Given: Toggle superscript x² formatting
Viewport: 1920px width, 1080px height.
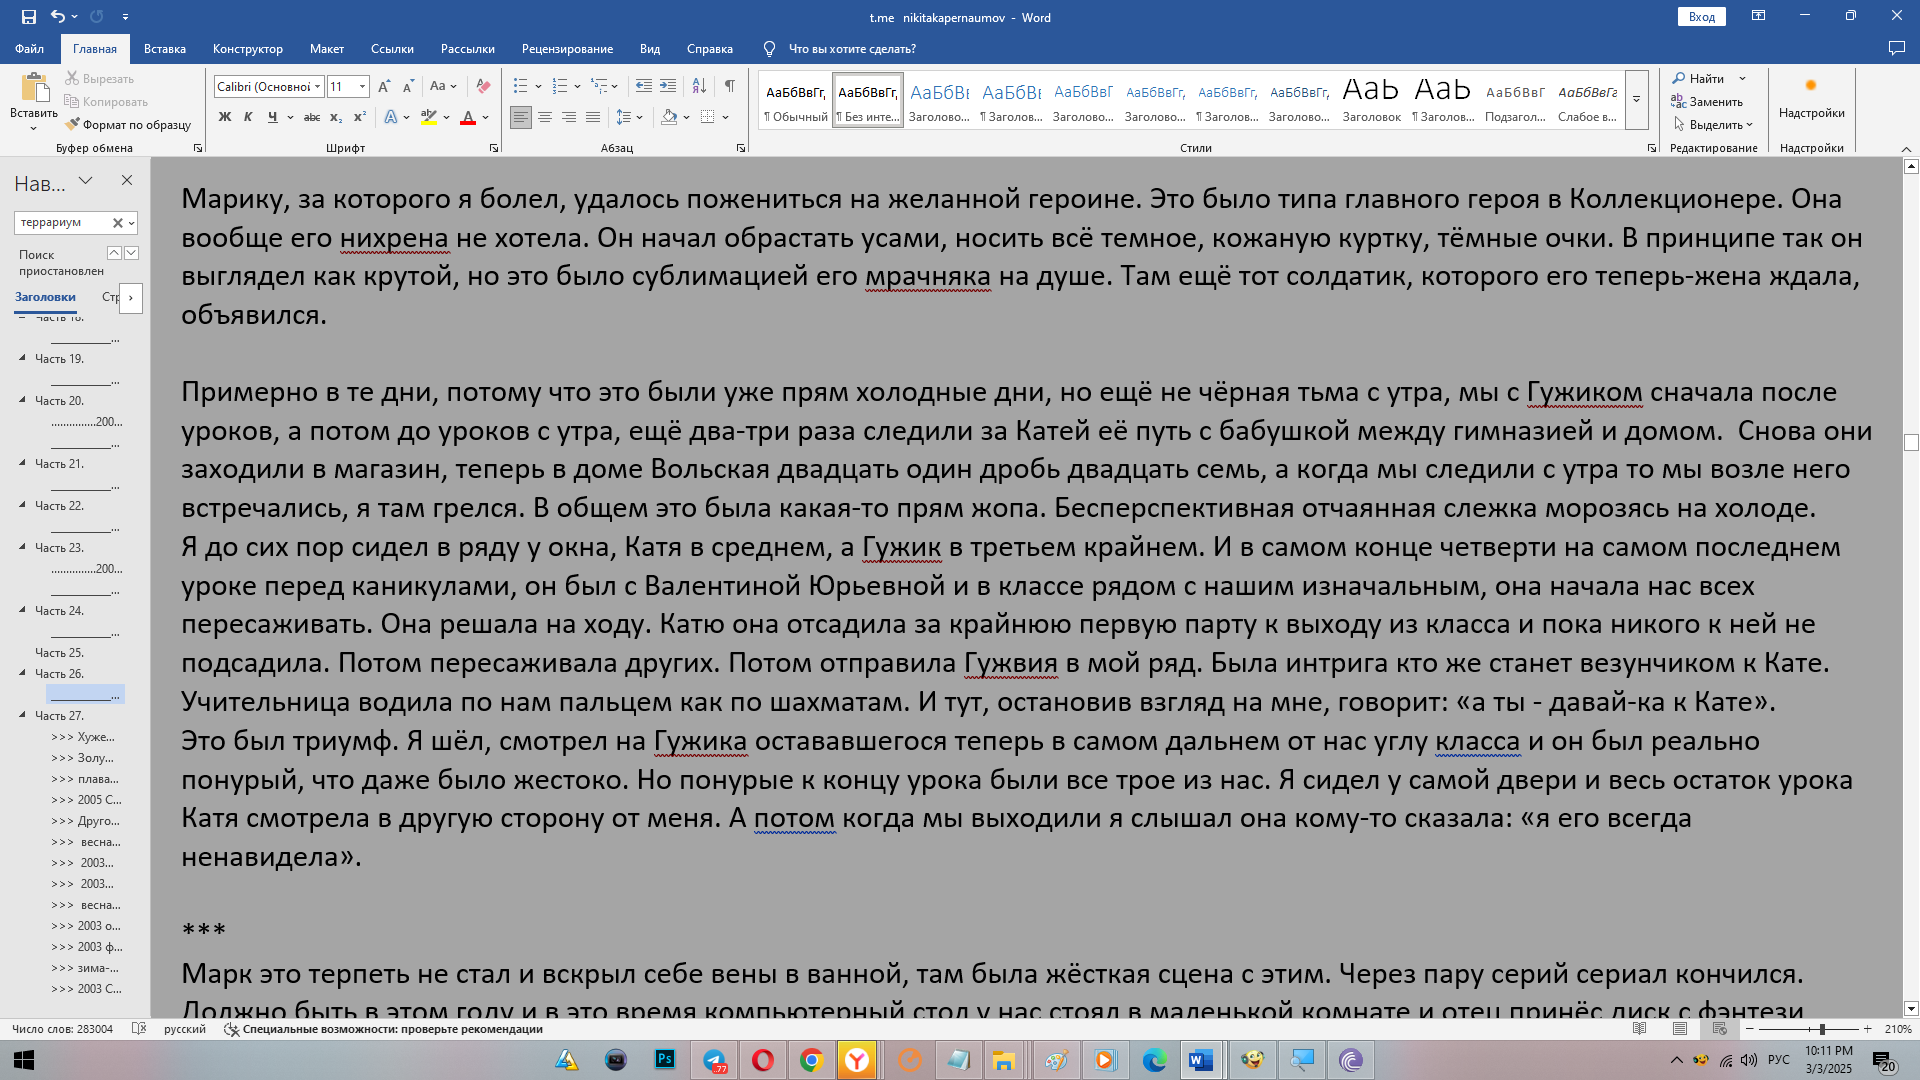Looking at the screenshot, I should pyautogui.click(x=359, y=117).
